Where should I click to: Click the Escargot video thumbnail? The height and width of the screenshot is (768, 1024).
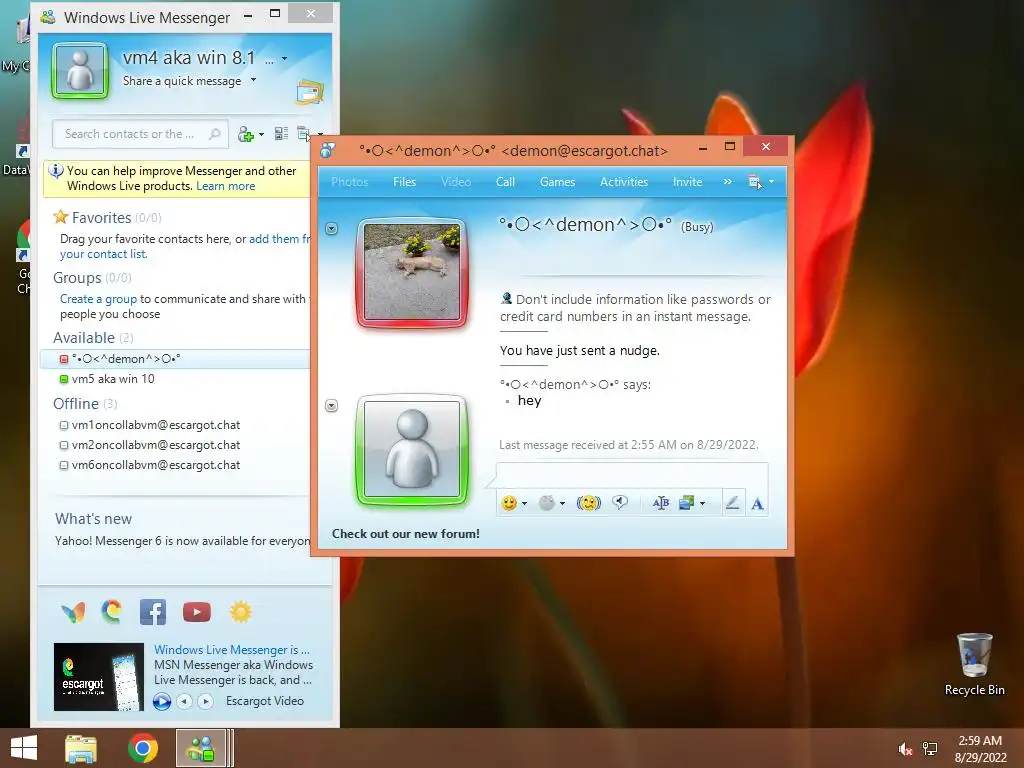99,677
